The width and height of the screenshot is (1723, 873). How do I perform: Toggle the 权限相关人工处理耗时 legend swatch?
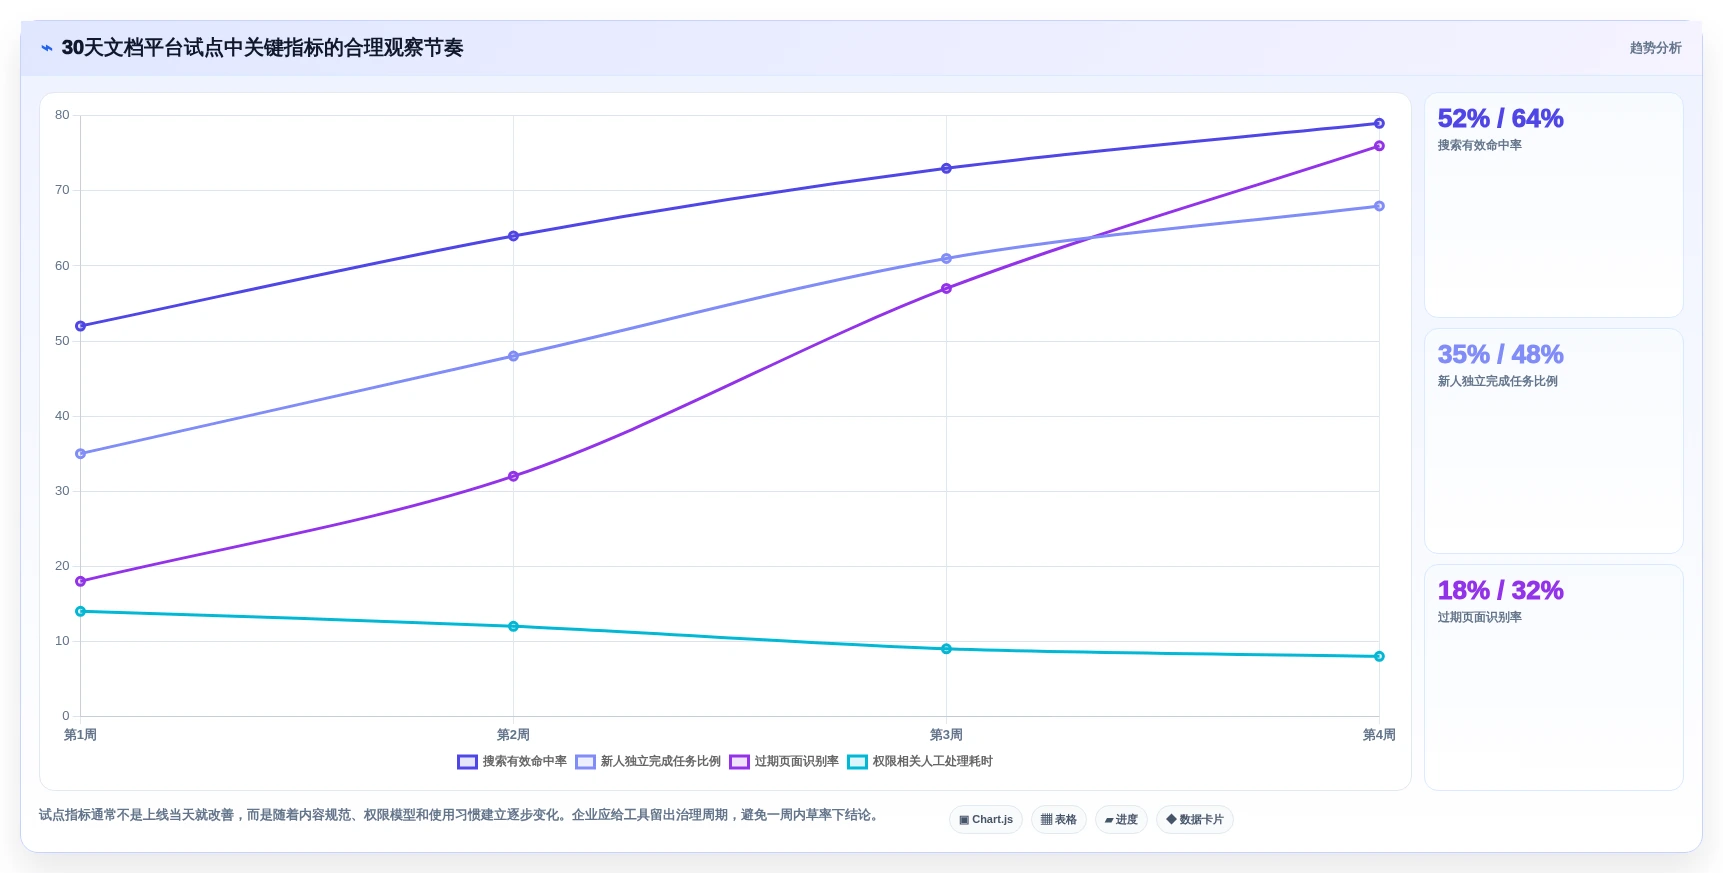pos(857,762)
